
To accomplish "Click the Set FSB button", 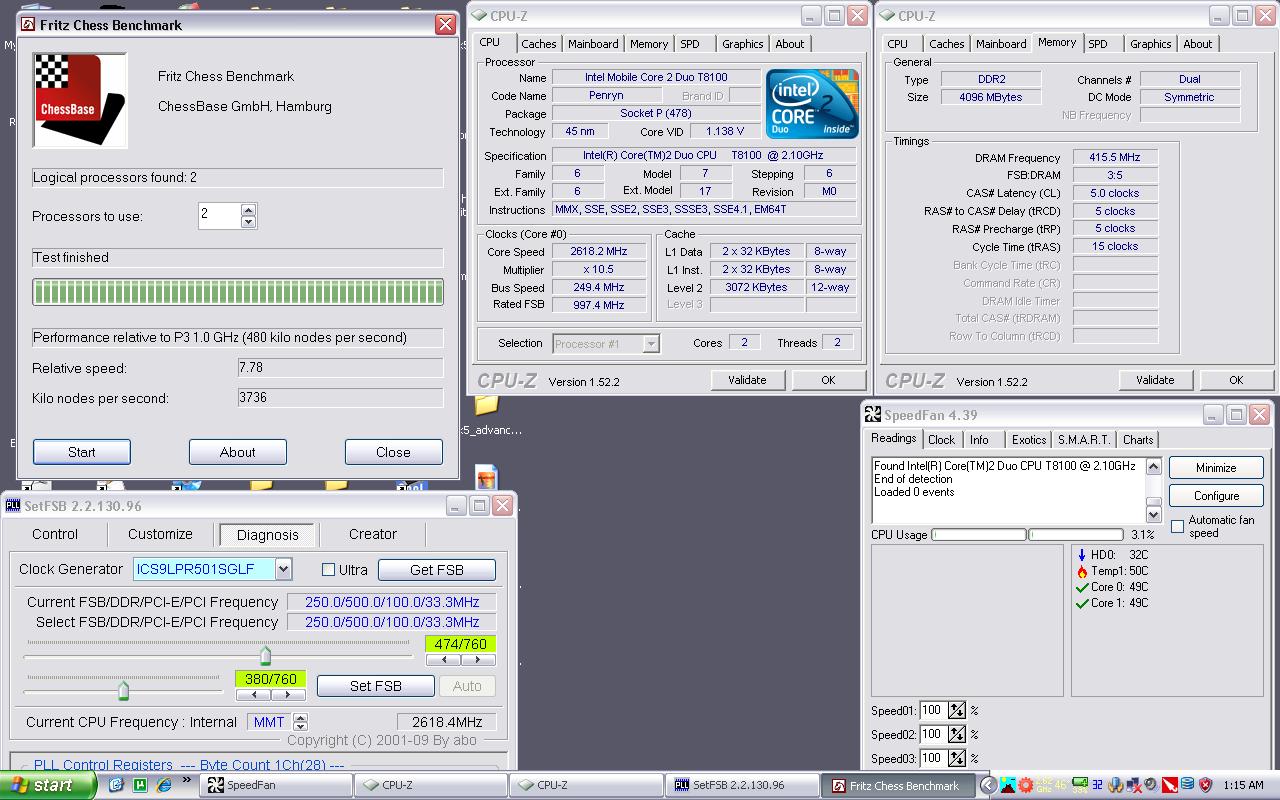I will pyautogui.click(x=376, y=686).
